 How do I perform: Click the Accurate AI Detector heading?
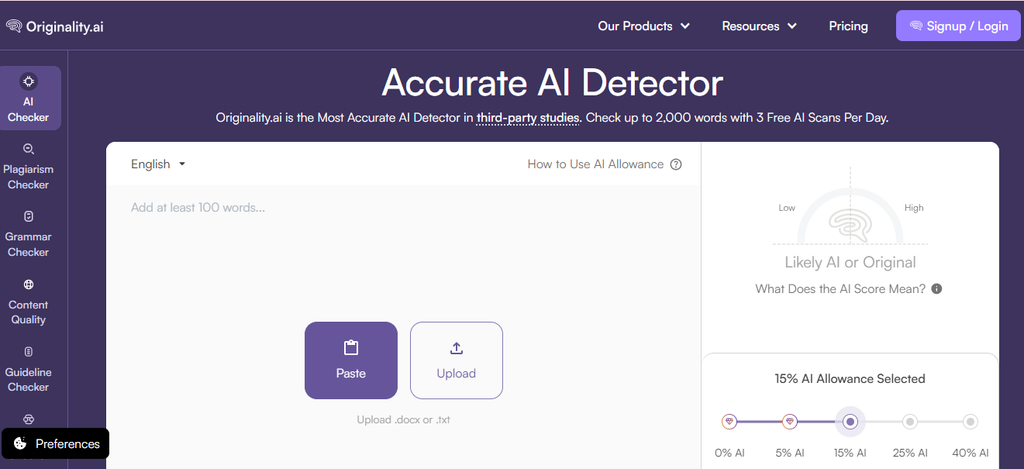click(552, 84)
